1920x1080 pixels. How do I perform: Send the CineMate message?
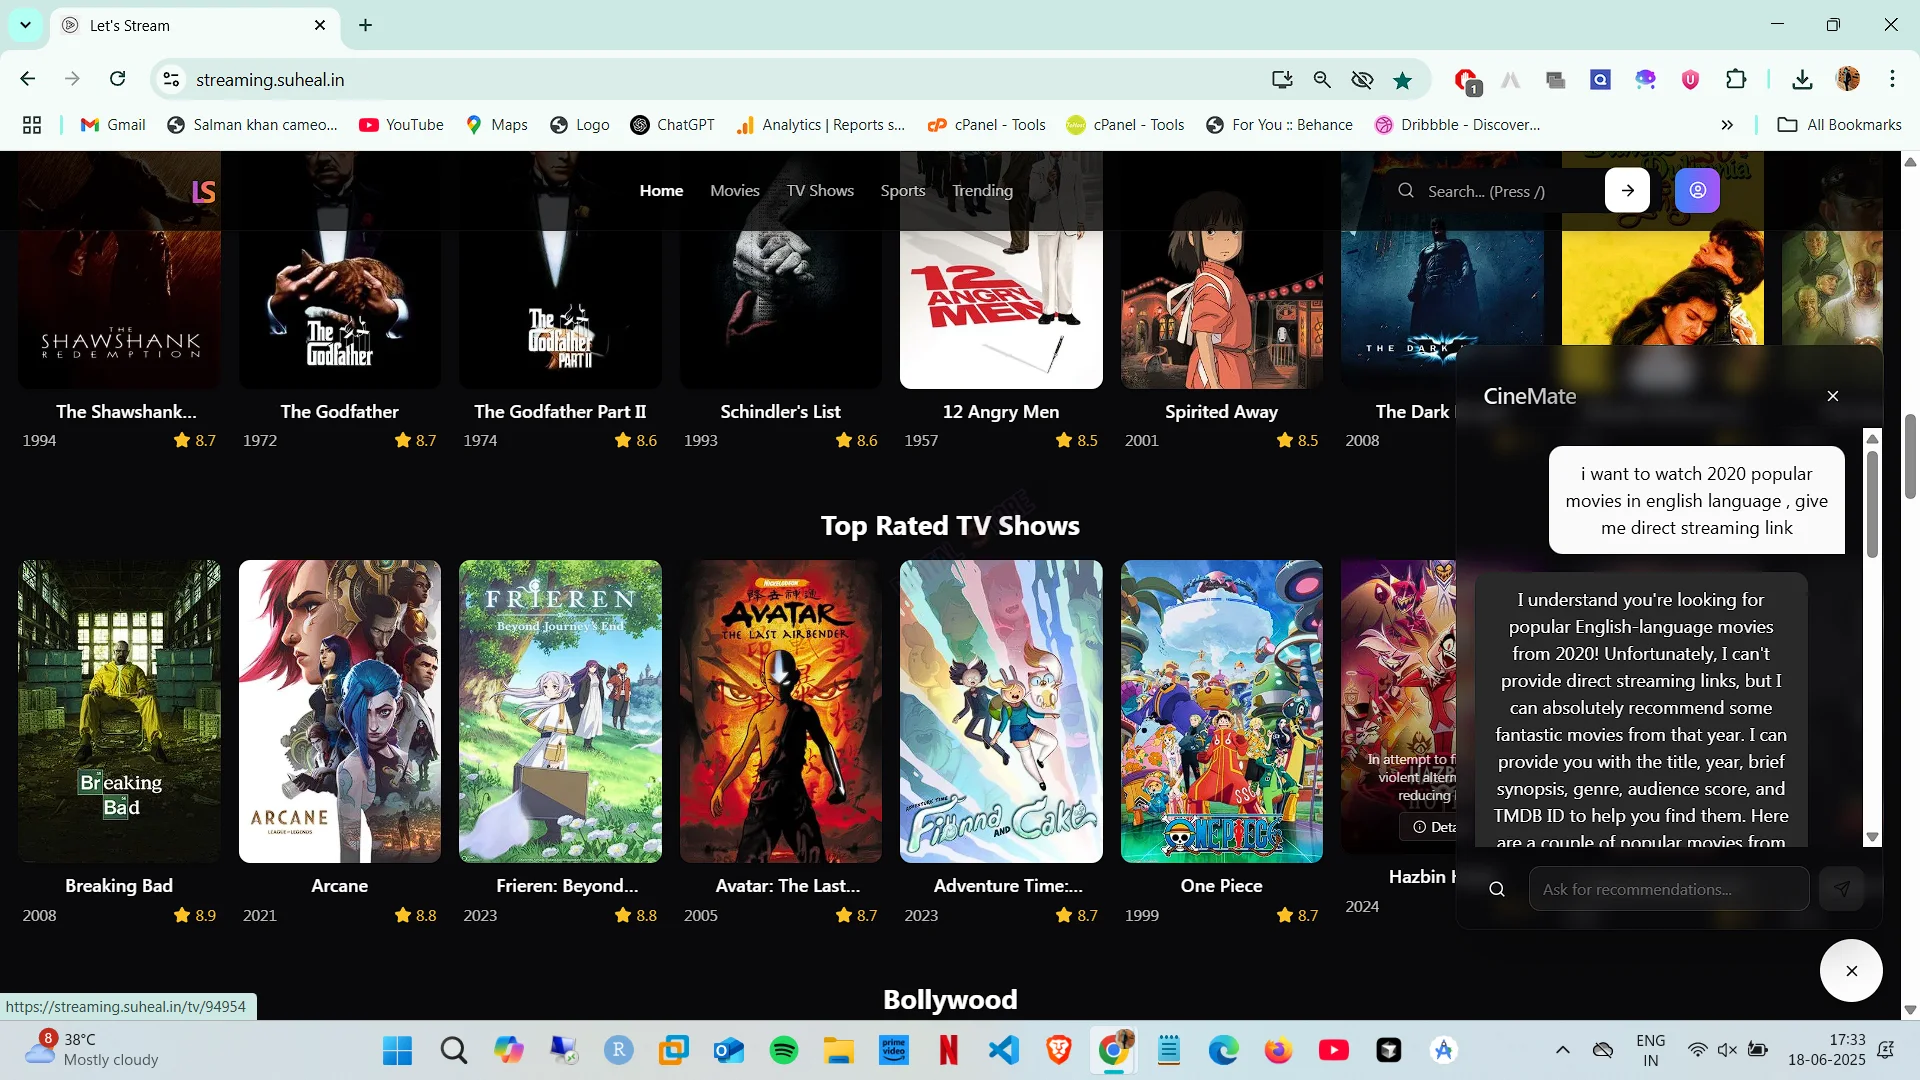coord(1842,889)
